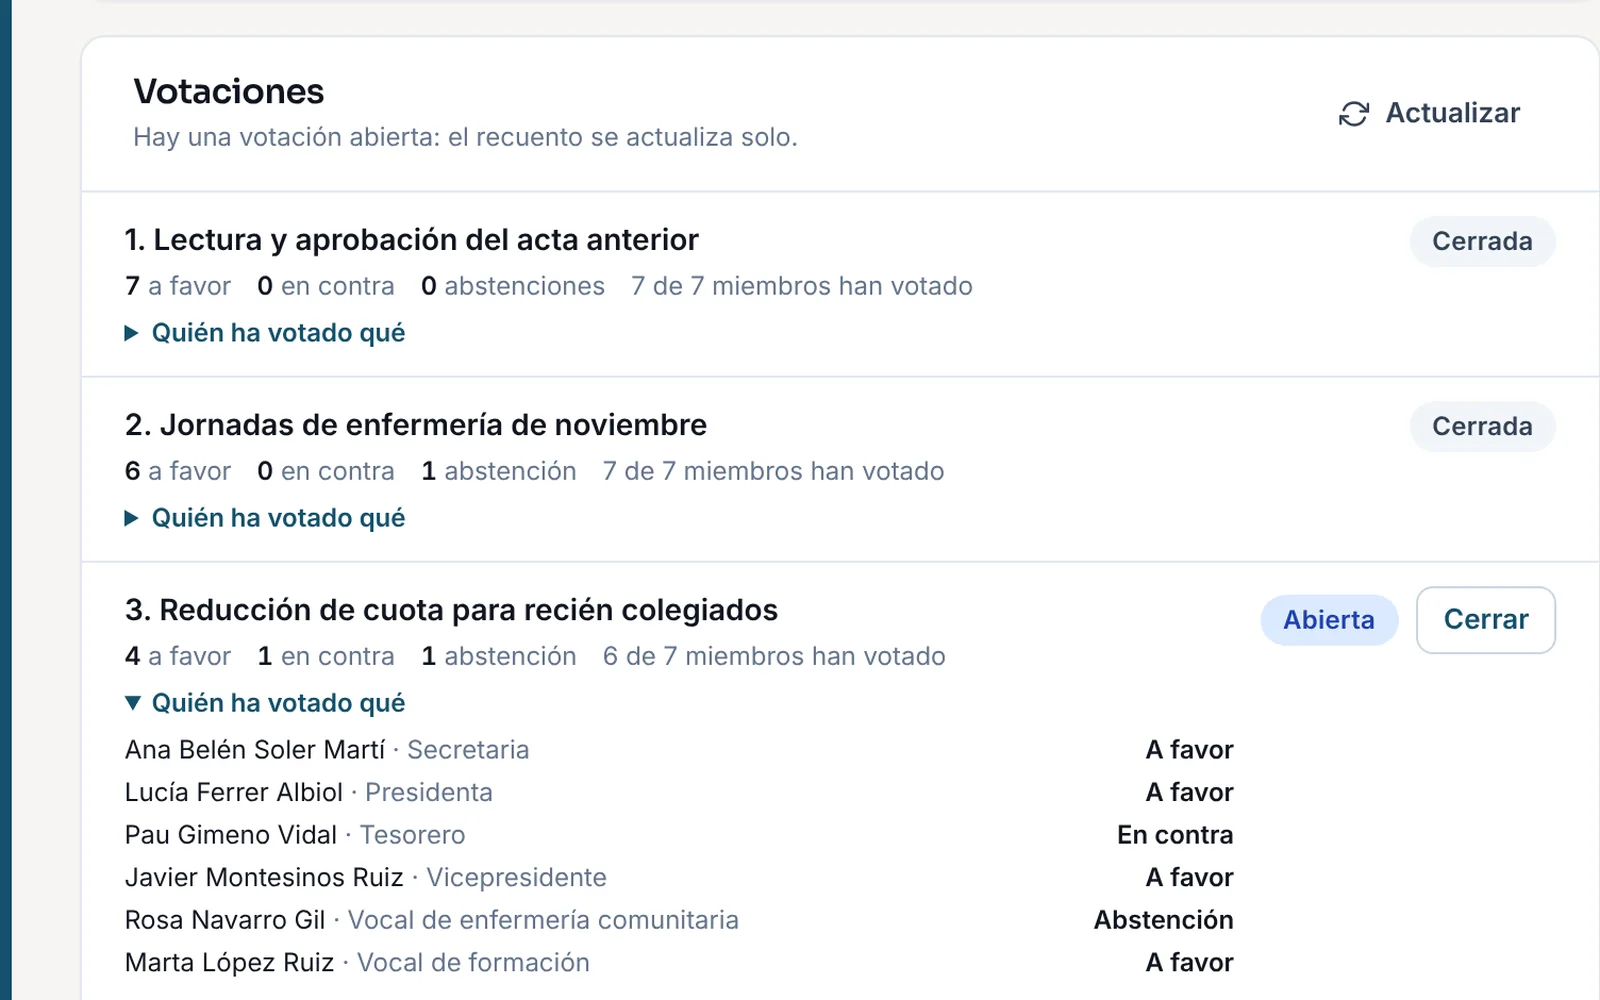Click the Actualizar button label
The height and width of the screenshot is (1000, 1600).
pos(1452,113)
